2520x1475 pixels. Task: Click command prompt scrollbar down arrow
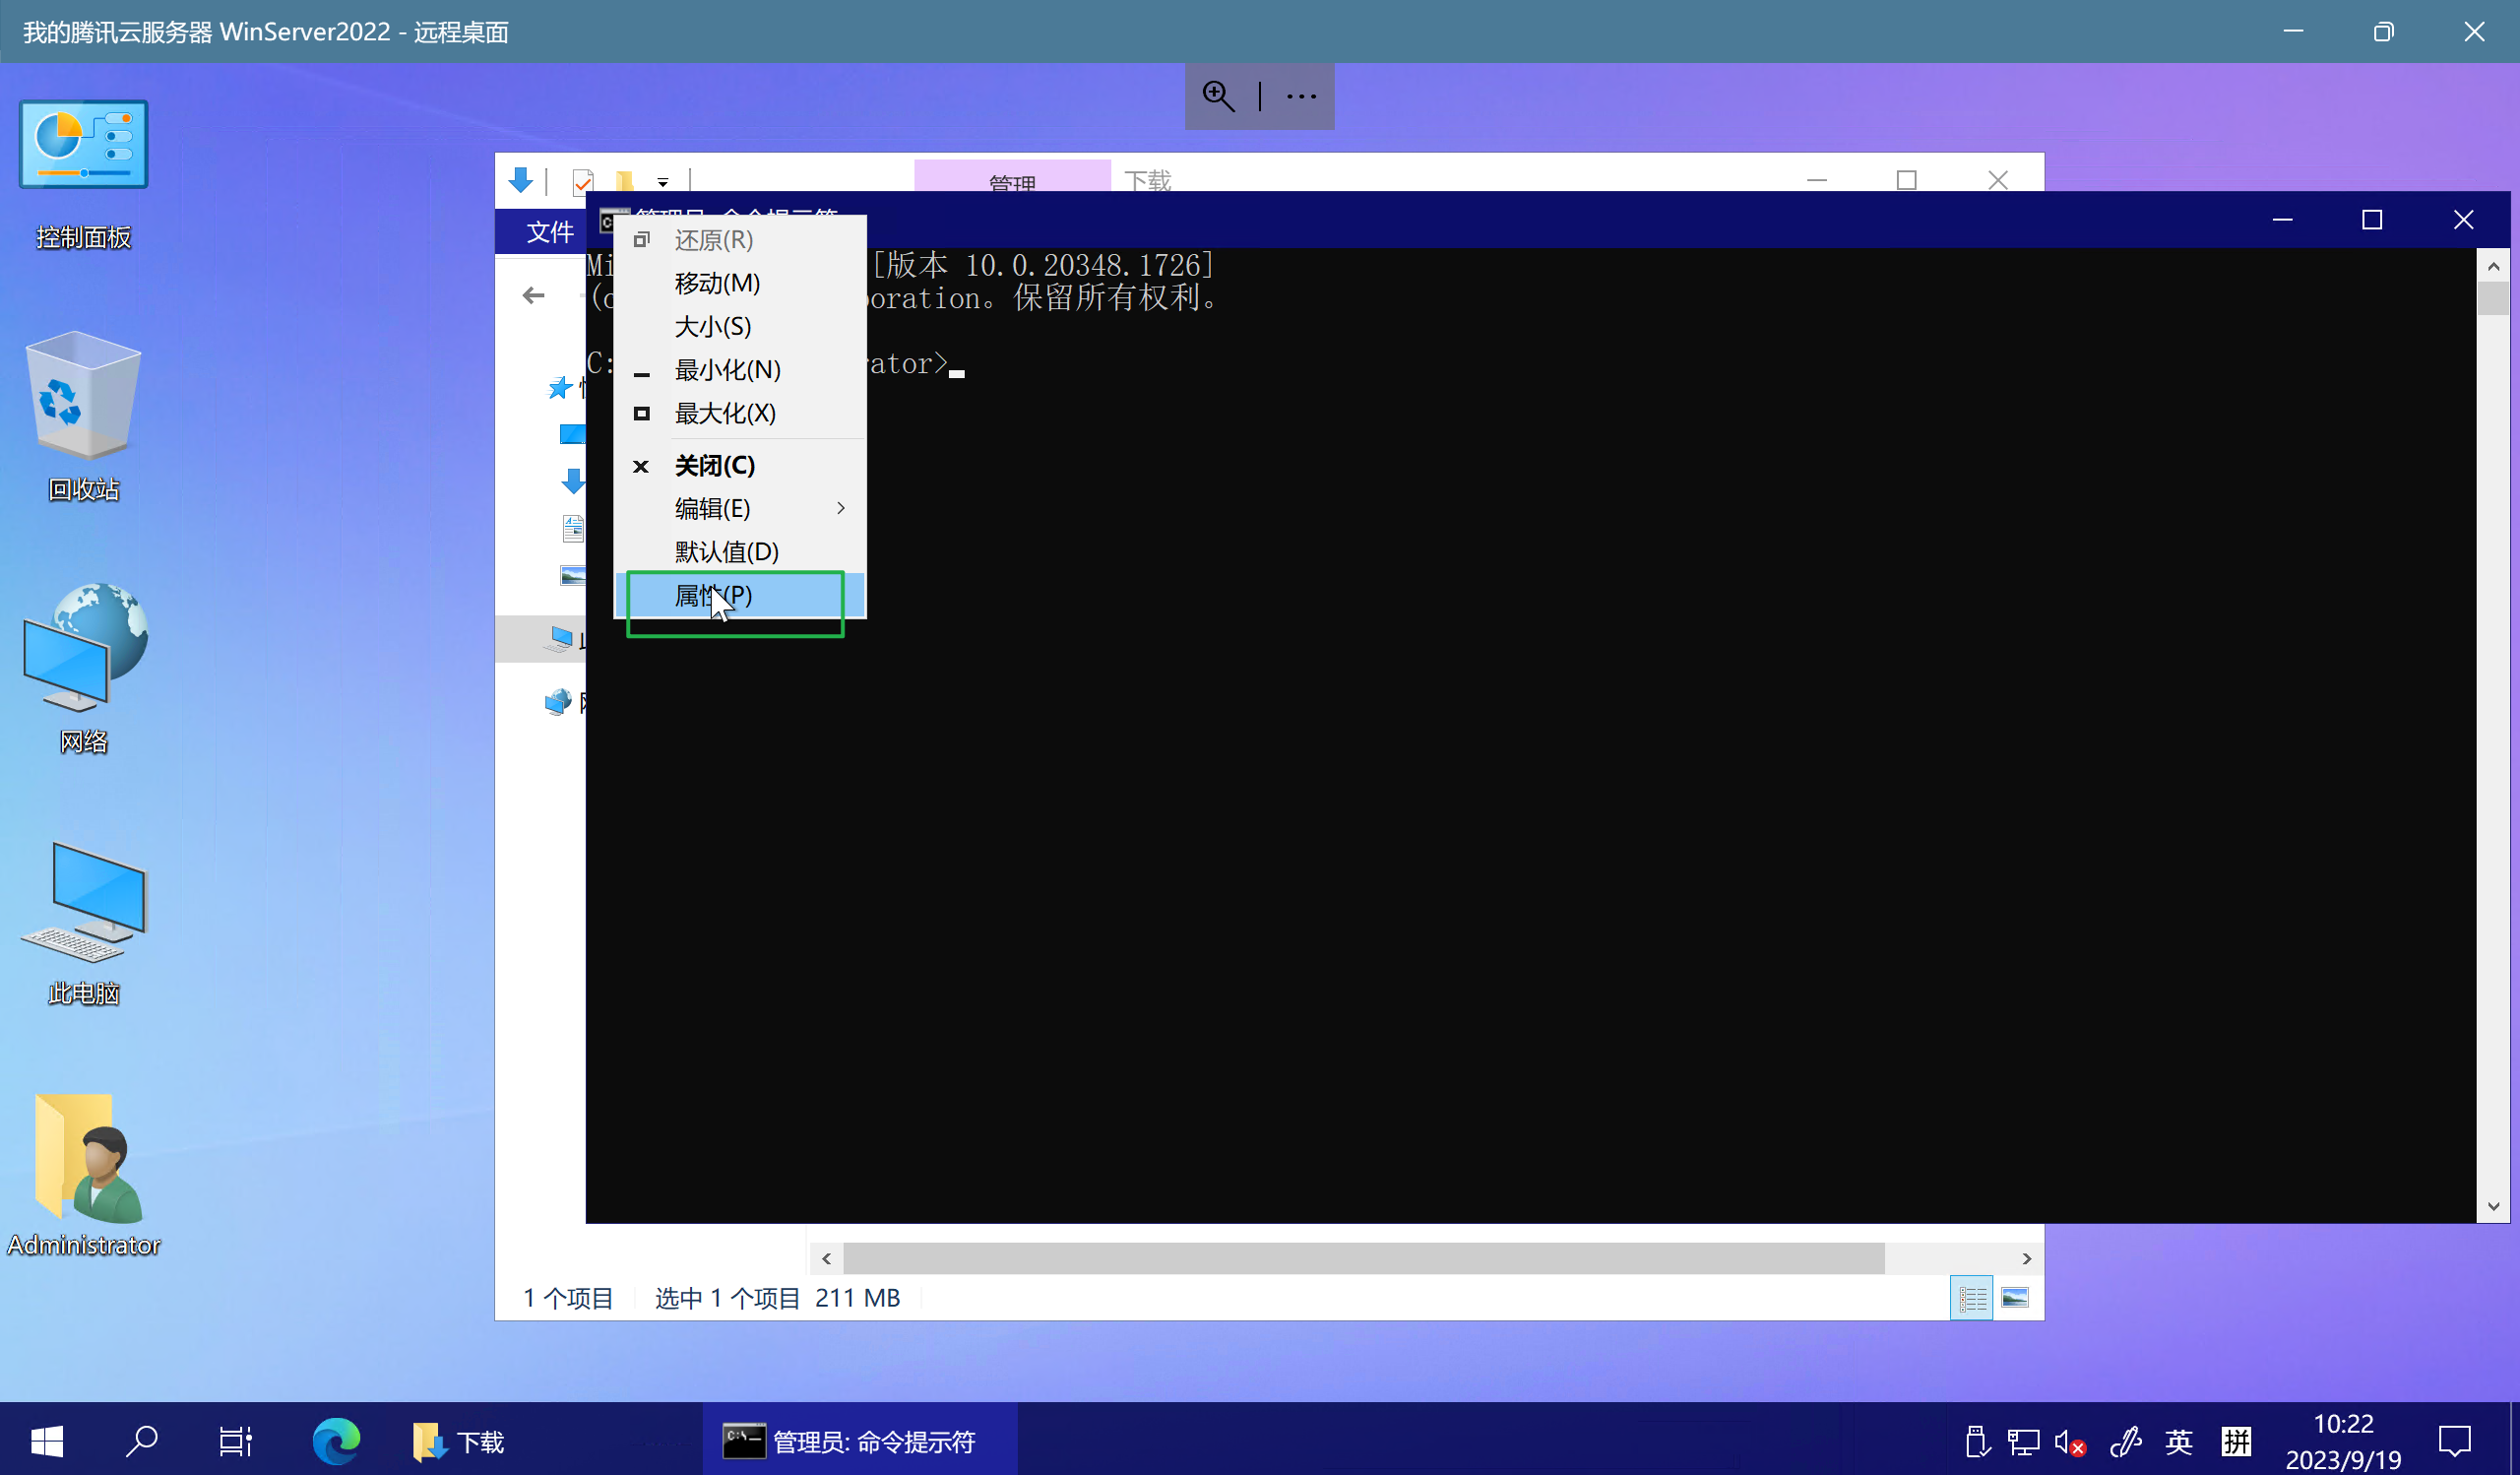click(2493, 1207)
